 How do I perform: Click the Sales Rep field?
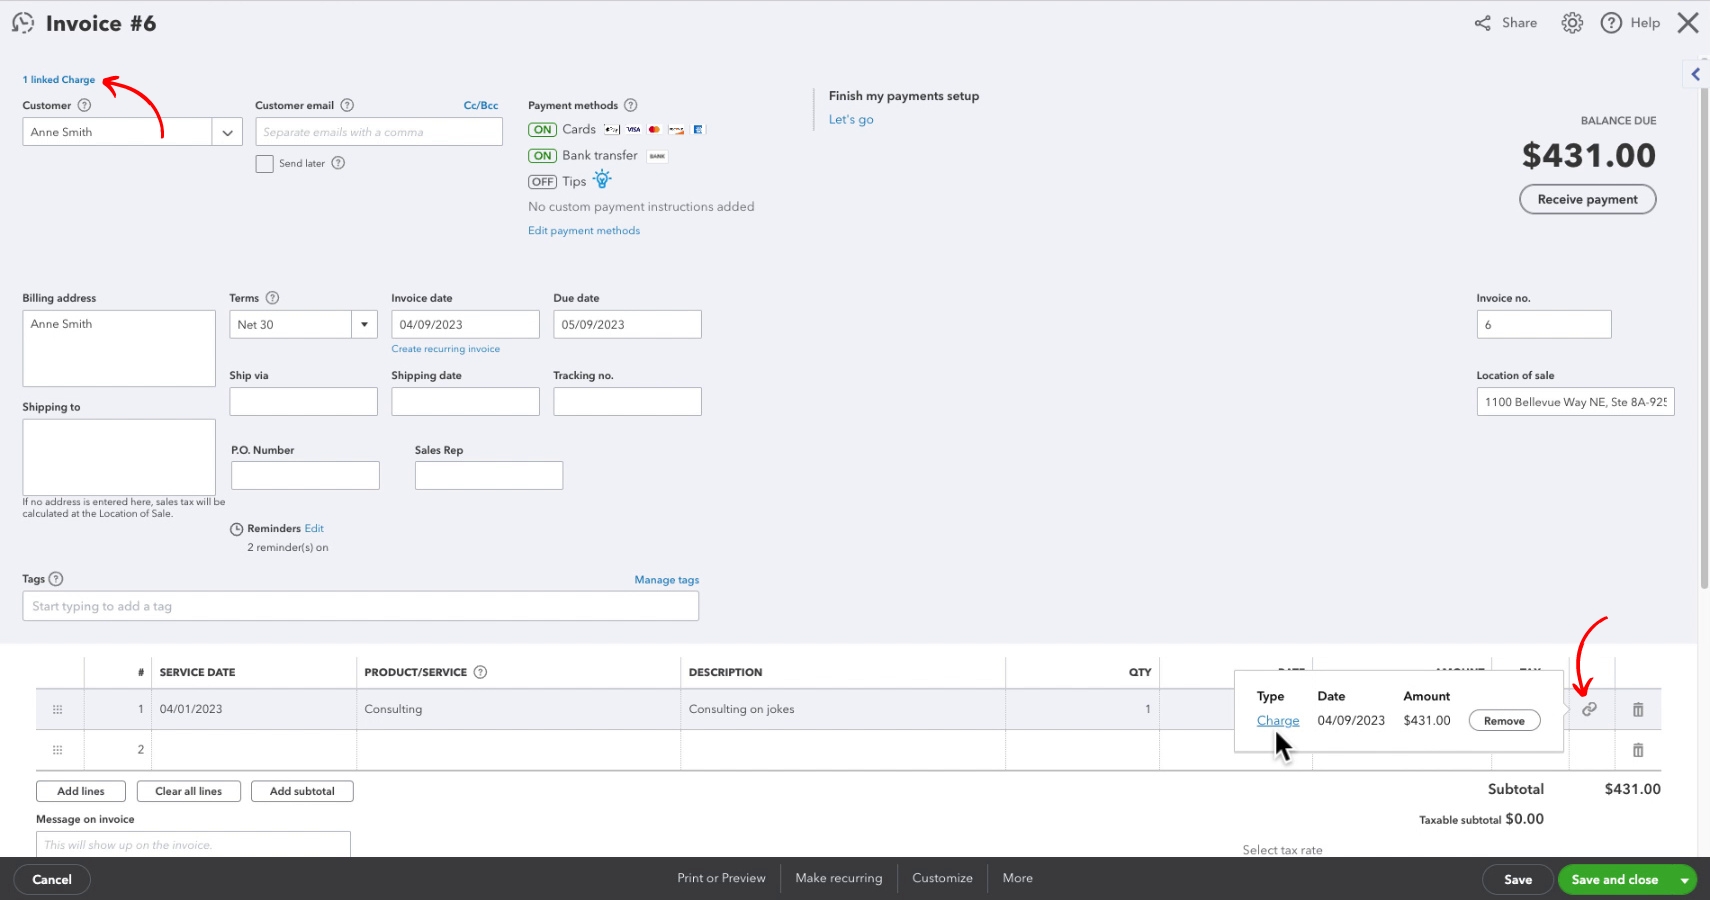[489, 475]
